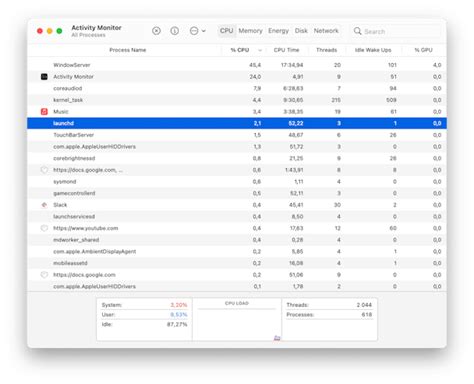Click the inspect process info icon
The height and width of the screenshot is (384, 474).
point(175,31)
